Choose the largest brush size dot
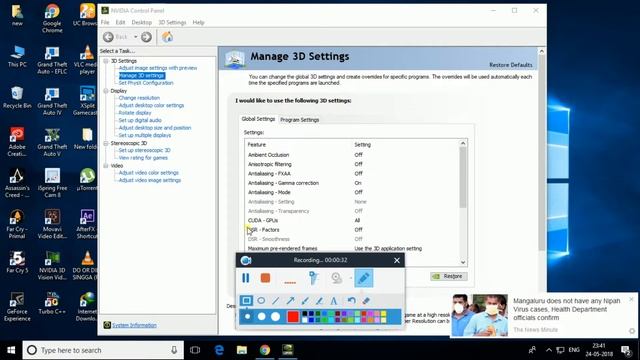Viewport: 640px width, 360px height. coord(276,316)
